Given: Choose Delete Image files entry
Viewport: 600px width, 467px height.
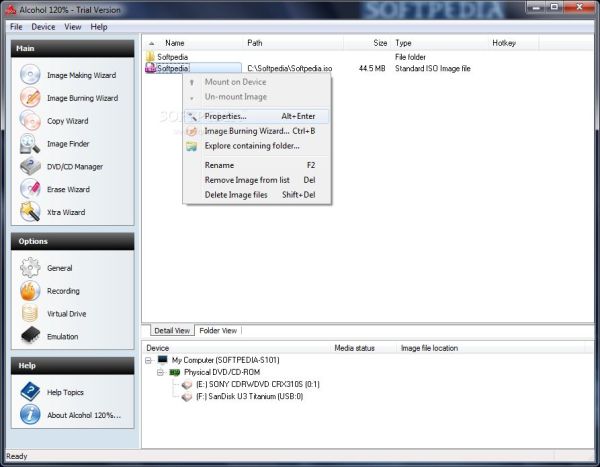Looking at the screenshot, I should coord(256,195).
